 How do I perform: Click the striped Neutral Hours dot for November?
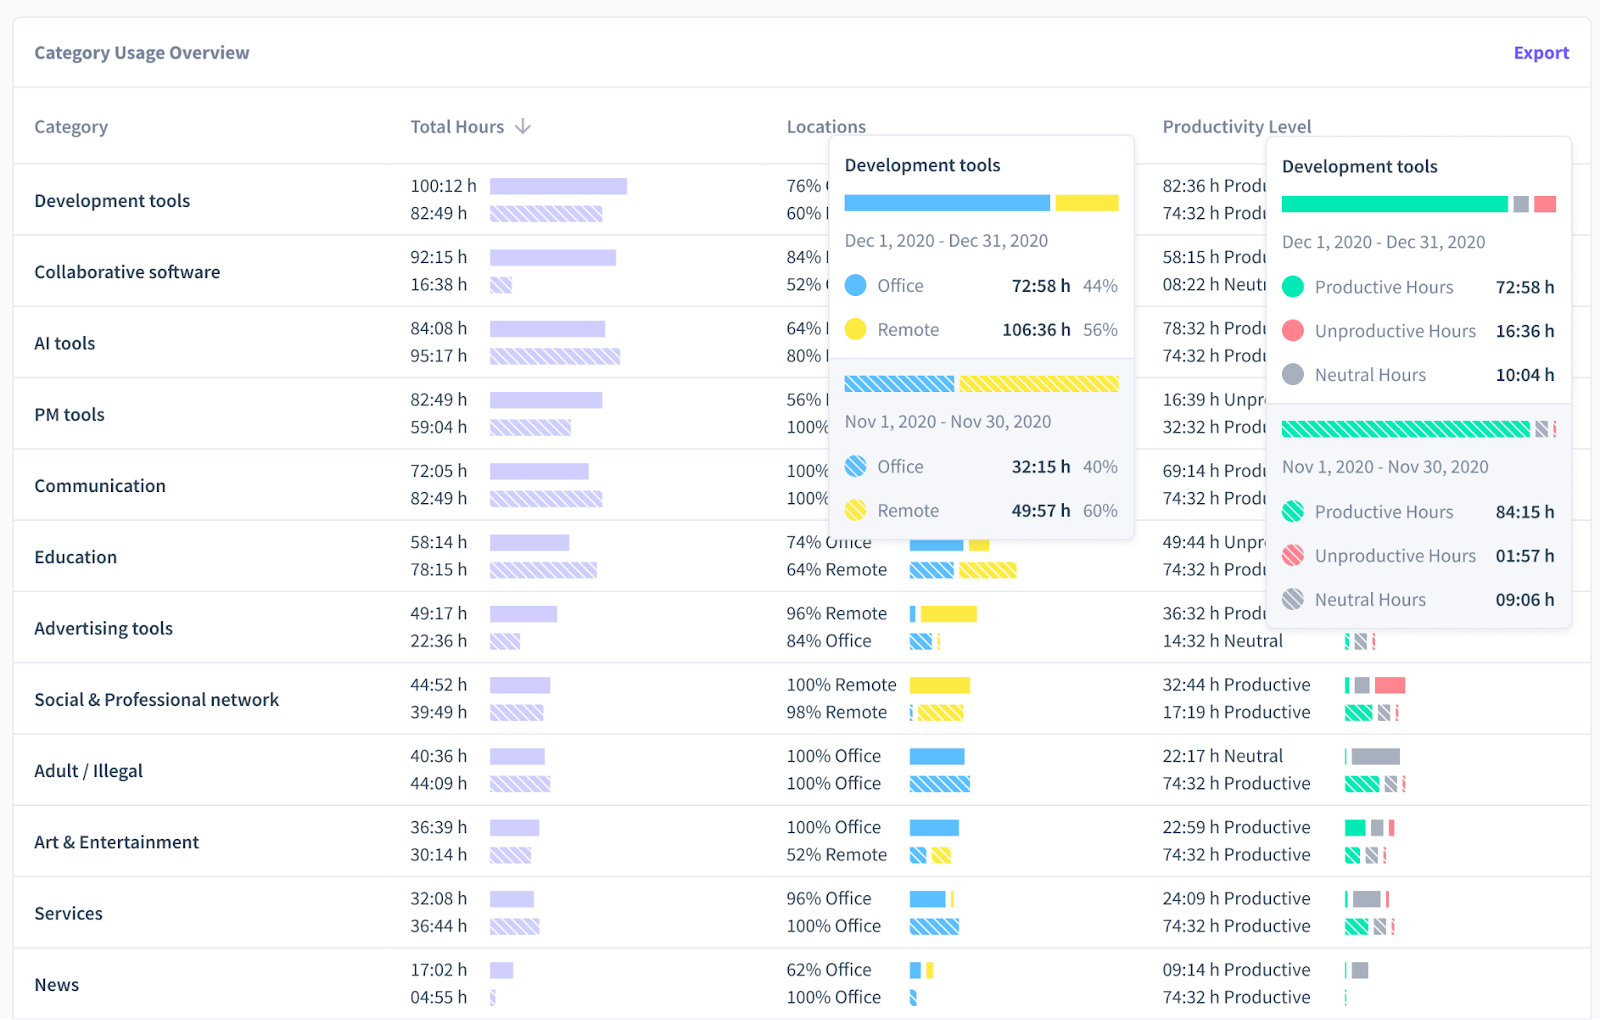pyautogui.click(x=1293, y=599)
